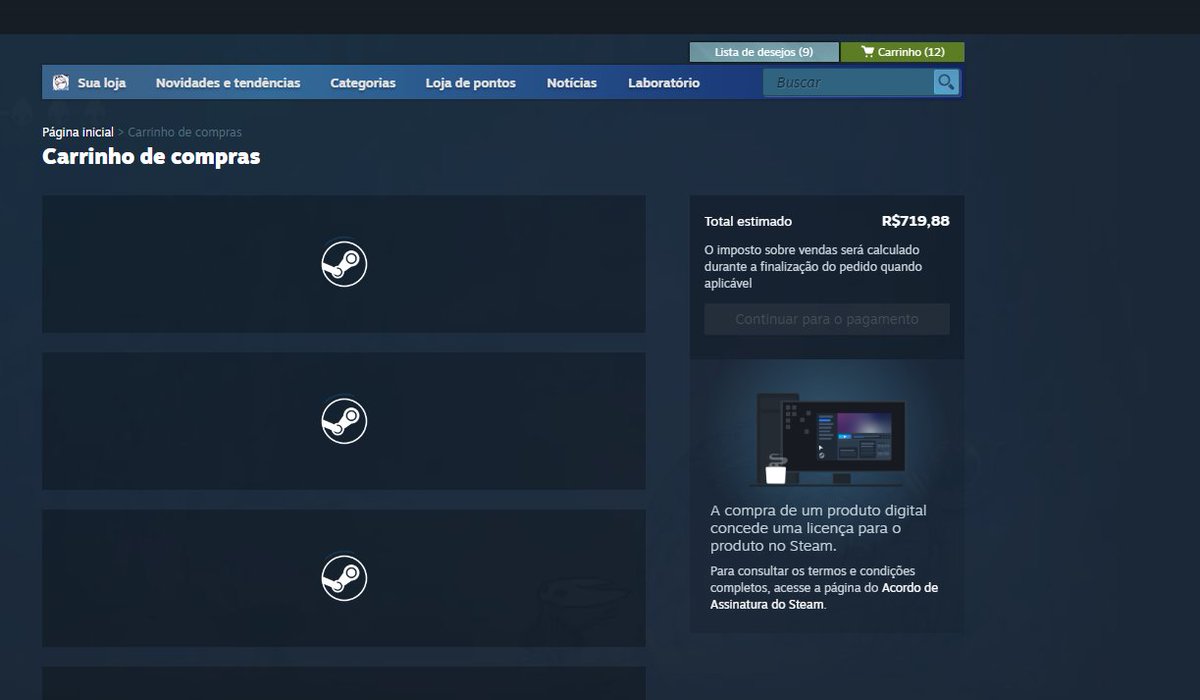Click the shopping cart icon in Carrinho button
Viewport: 1200px width, 700px height.
click(867, 52)
